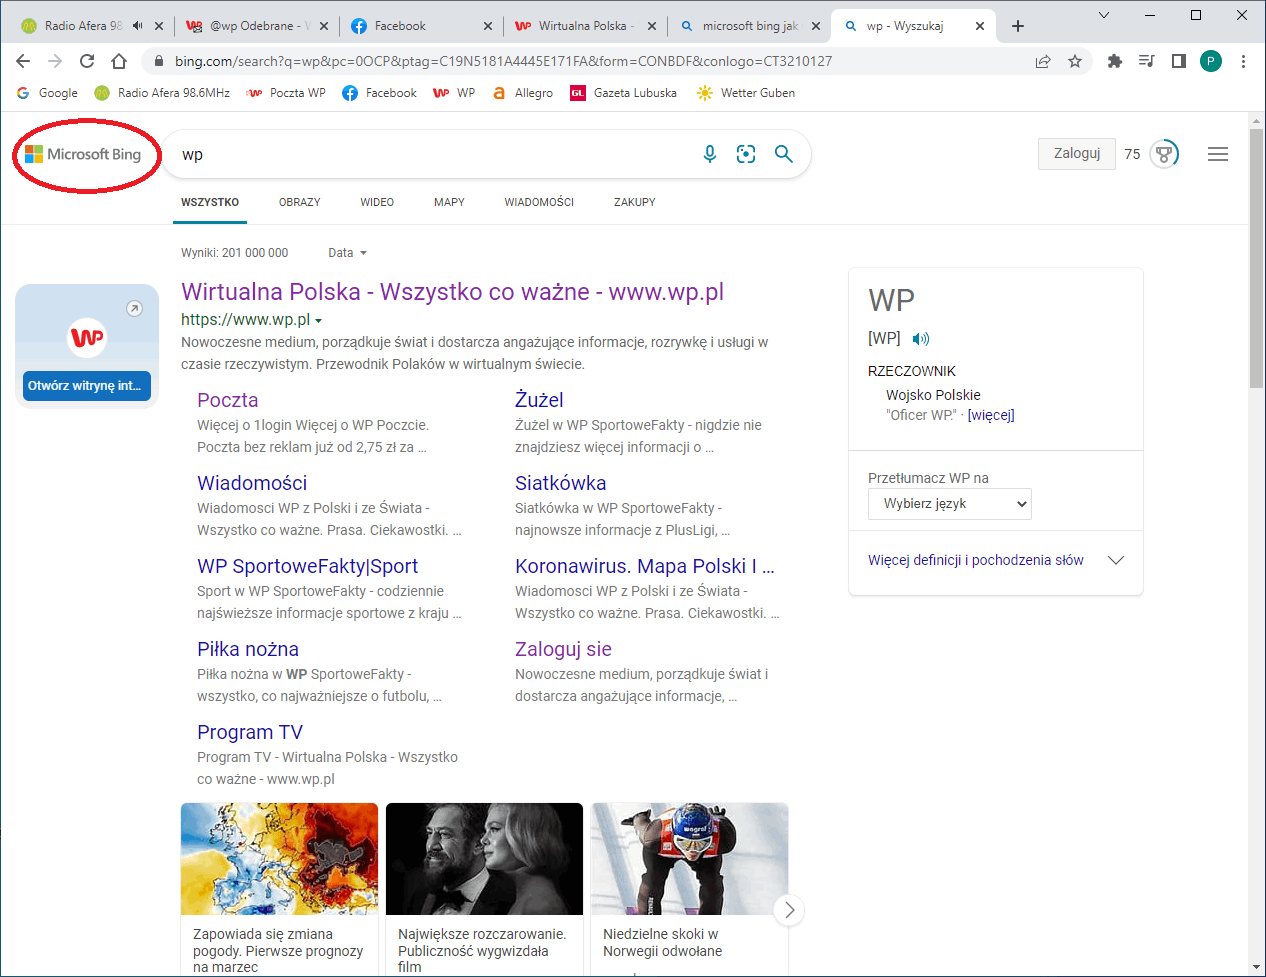The width and height of the screenshot is (1266, 977).
Task: Select OBRAZY search category
Action: click(x=300, y=202)
